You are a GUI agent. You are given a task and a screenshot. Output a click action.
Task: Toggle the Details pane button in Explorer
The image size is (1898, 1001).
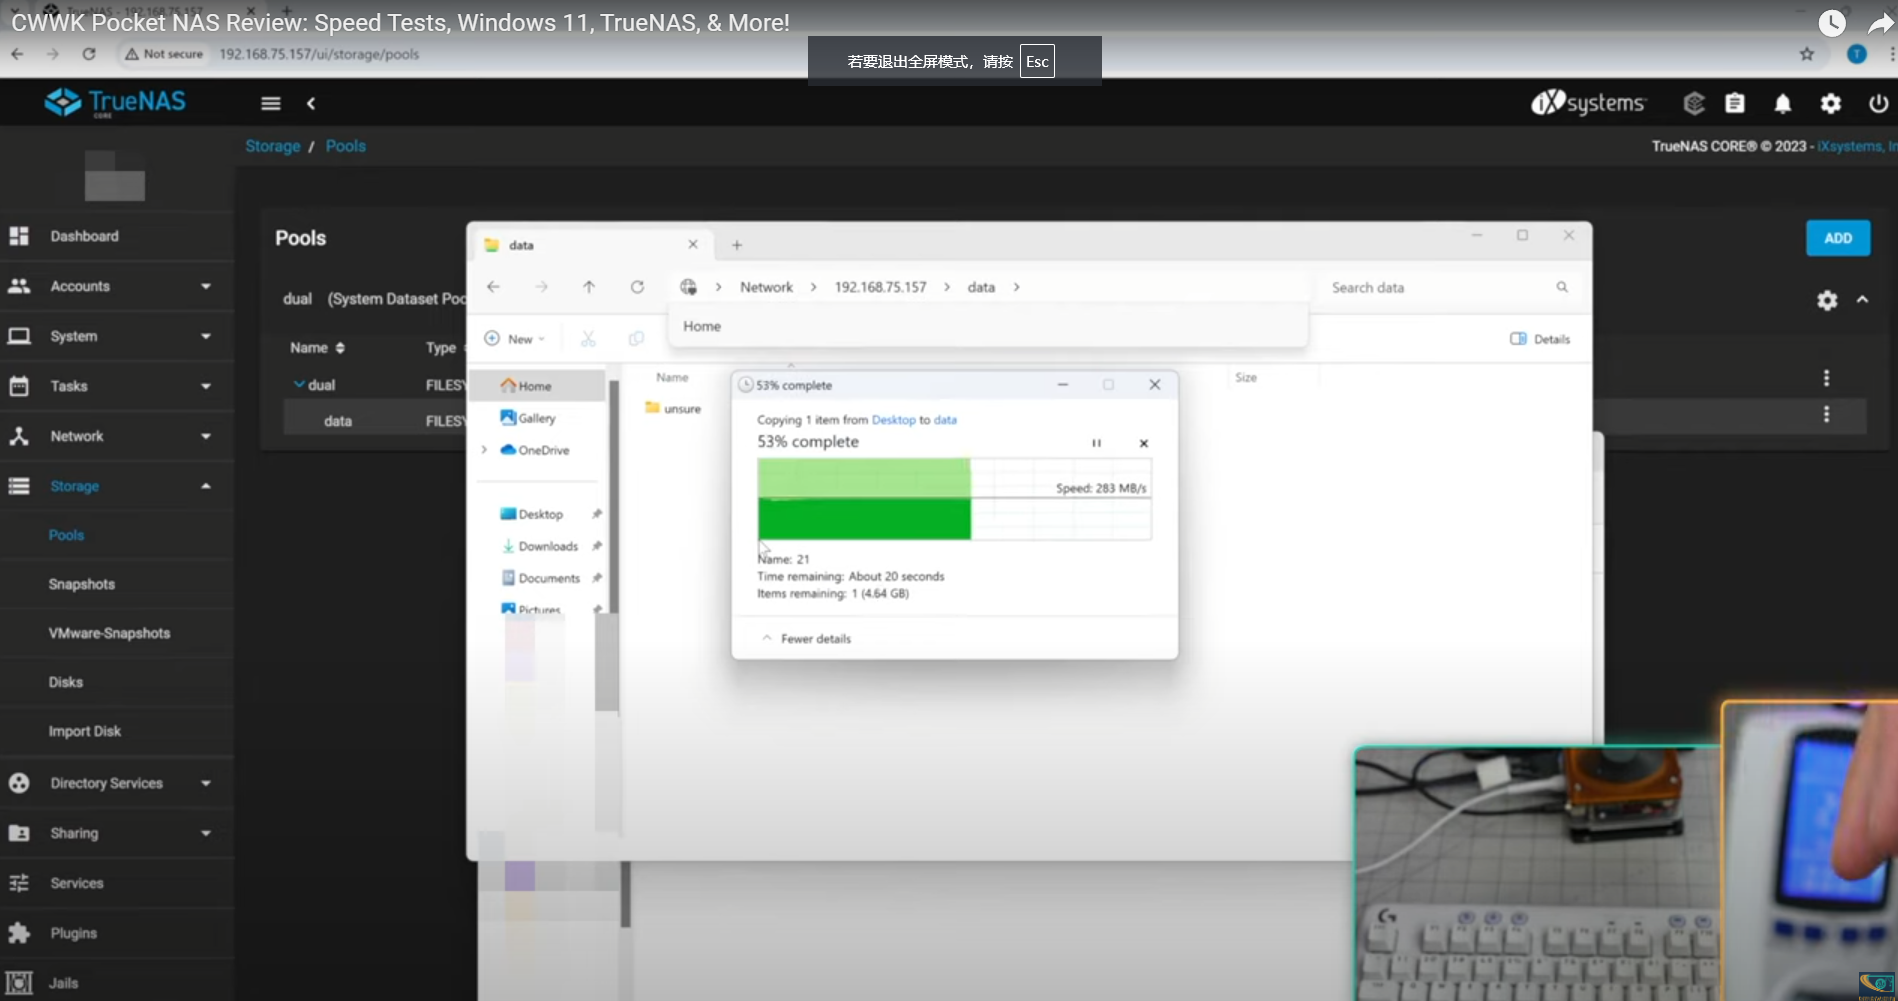click(1540, 339)
